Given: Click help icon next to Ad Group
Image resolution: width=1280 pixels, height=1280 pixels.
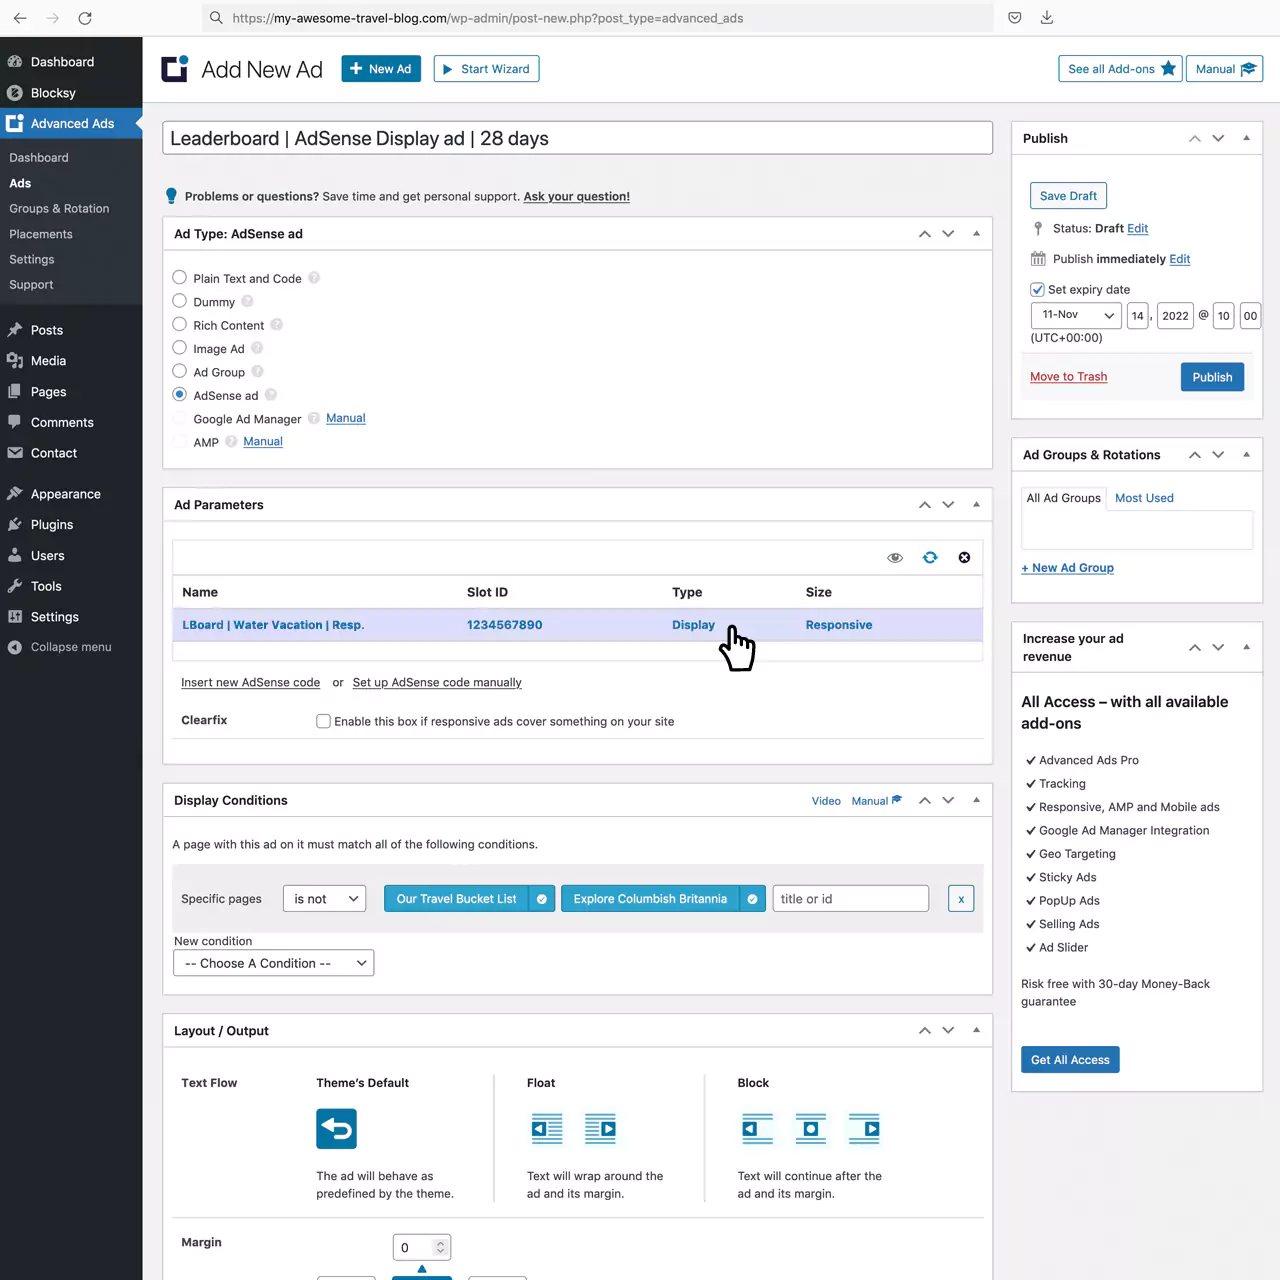Looking at the screenshot, I should click(x=257, y=371).
